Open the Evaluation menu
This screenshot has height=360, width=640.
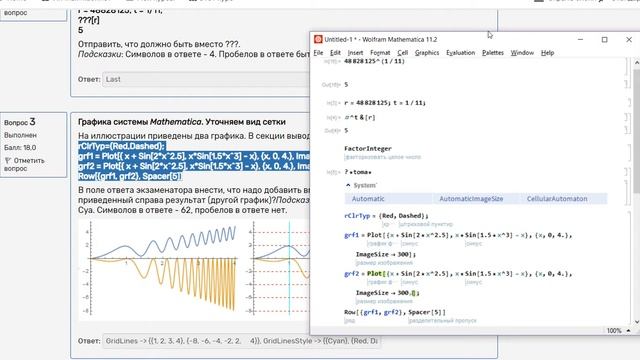pyautogui.click(x=460, y=53)
